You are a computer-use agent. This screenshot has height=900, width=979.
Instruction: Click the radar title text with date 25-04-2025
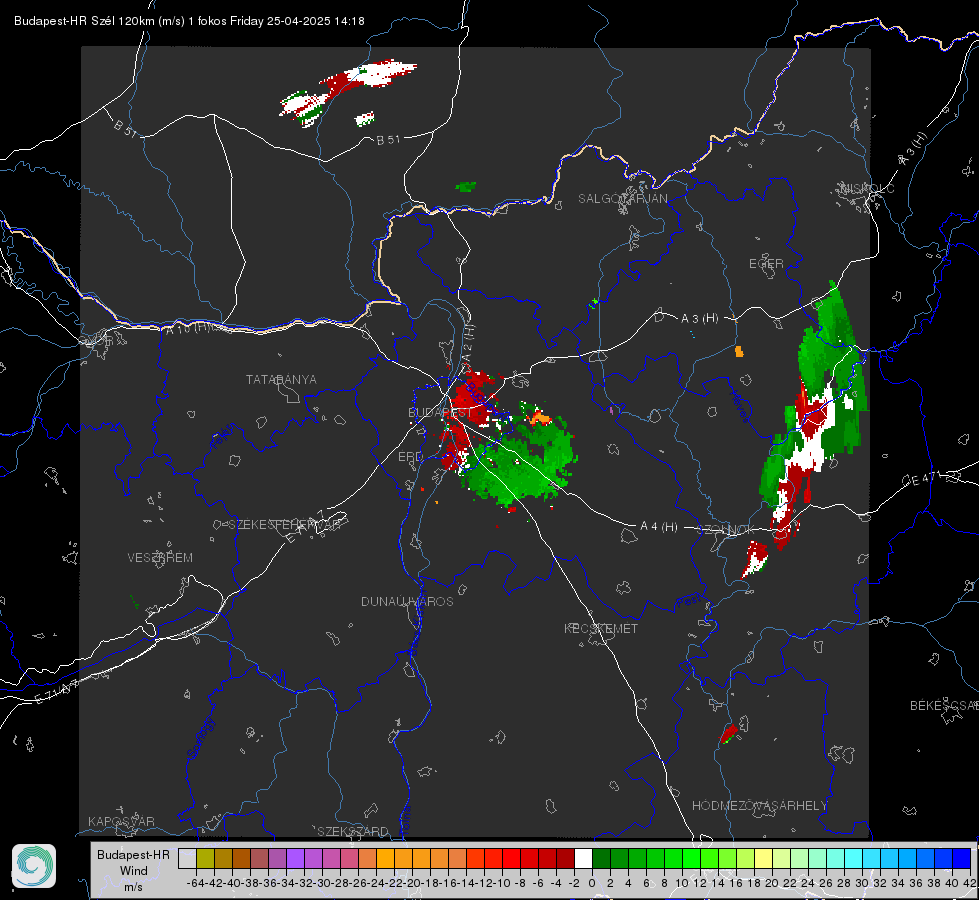[x=189, y=21]
